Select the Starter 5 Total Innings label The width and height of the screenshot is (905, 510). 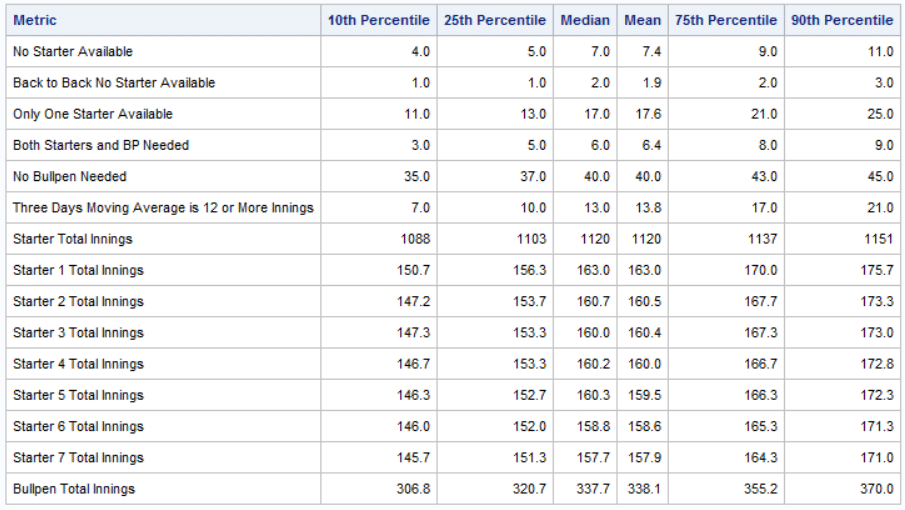coord(78,395)
